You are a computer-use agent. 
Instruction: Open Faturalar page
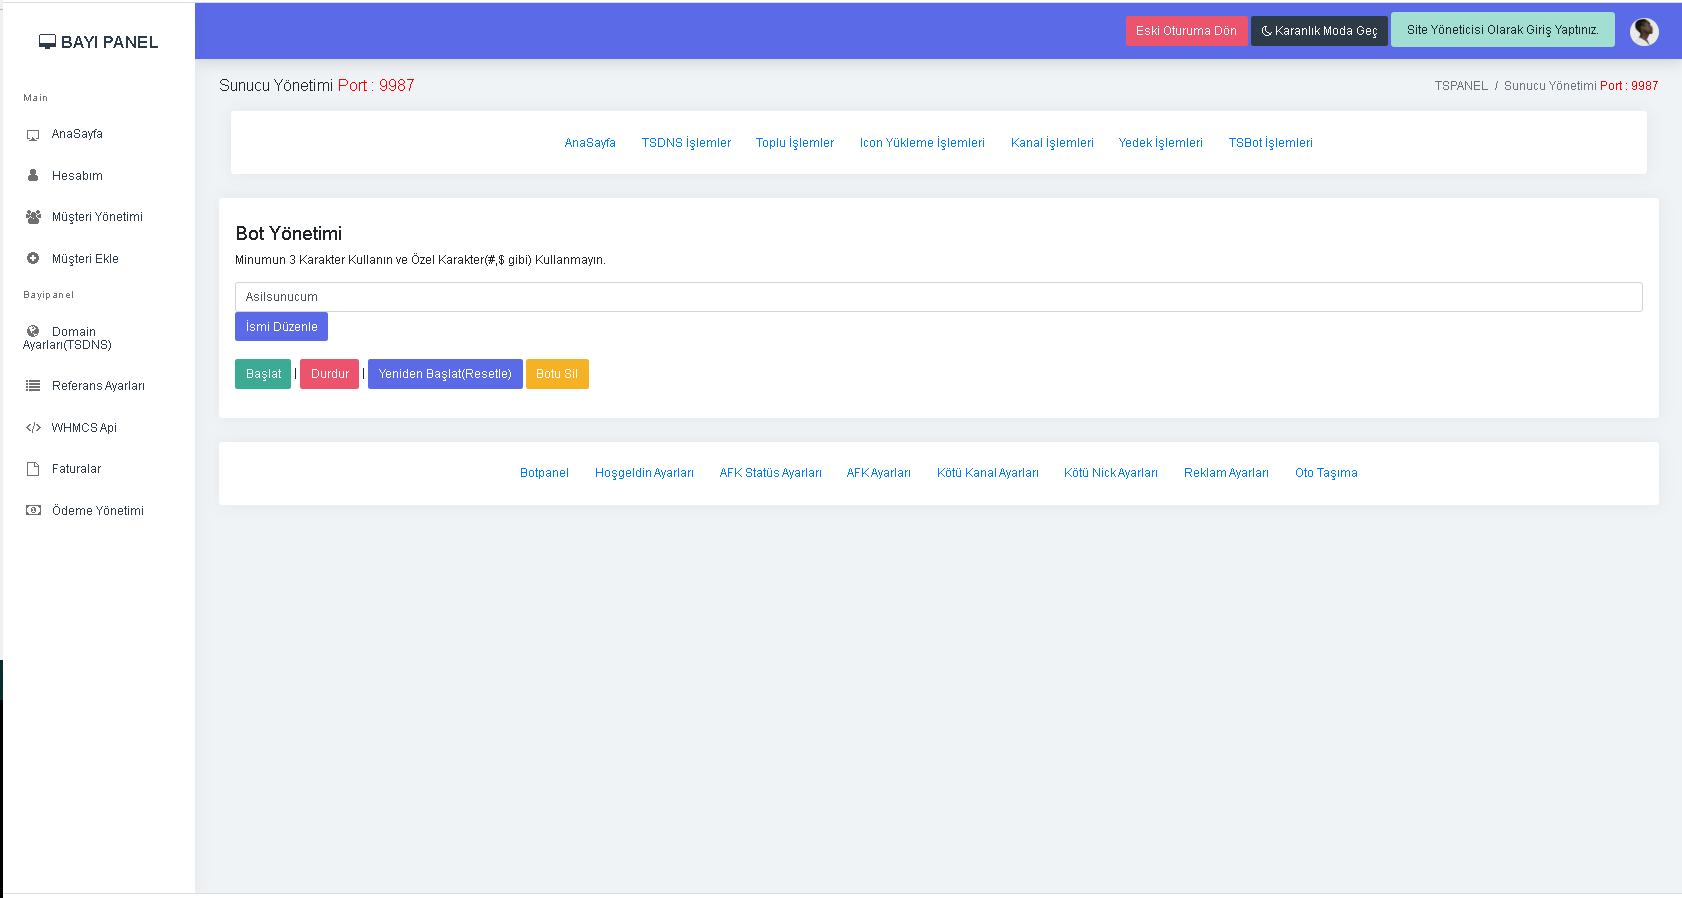[76, 469]
